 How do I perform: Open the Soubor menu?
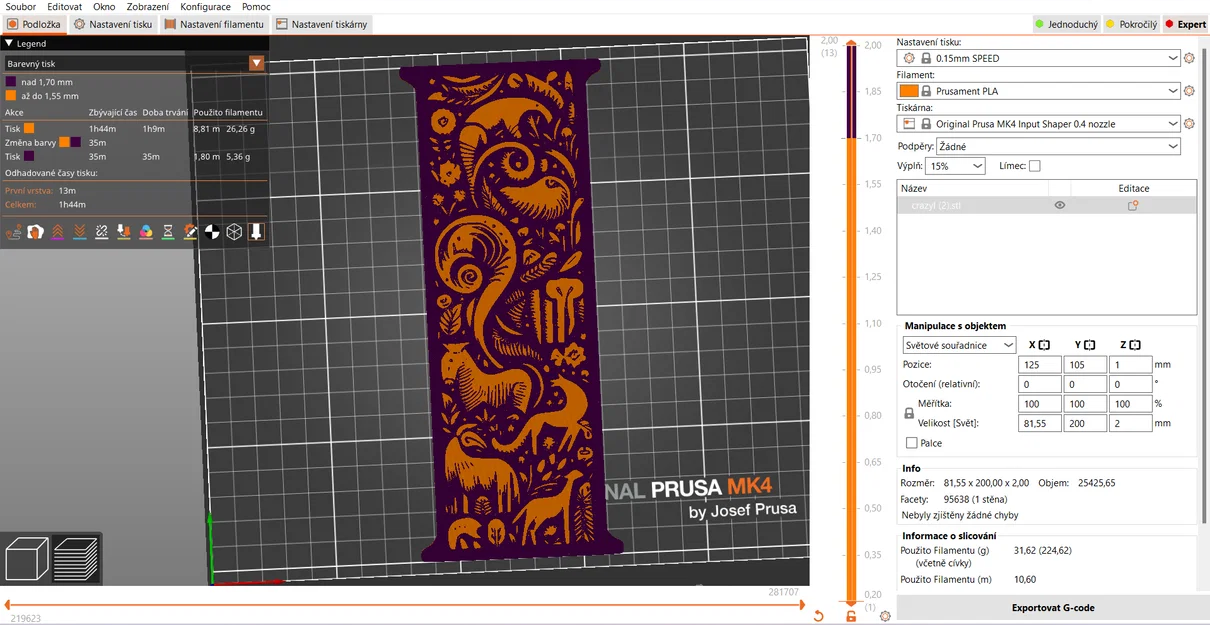[20, 7]
